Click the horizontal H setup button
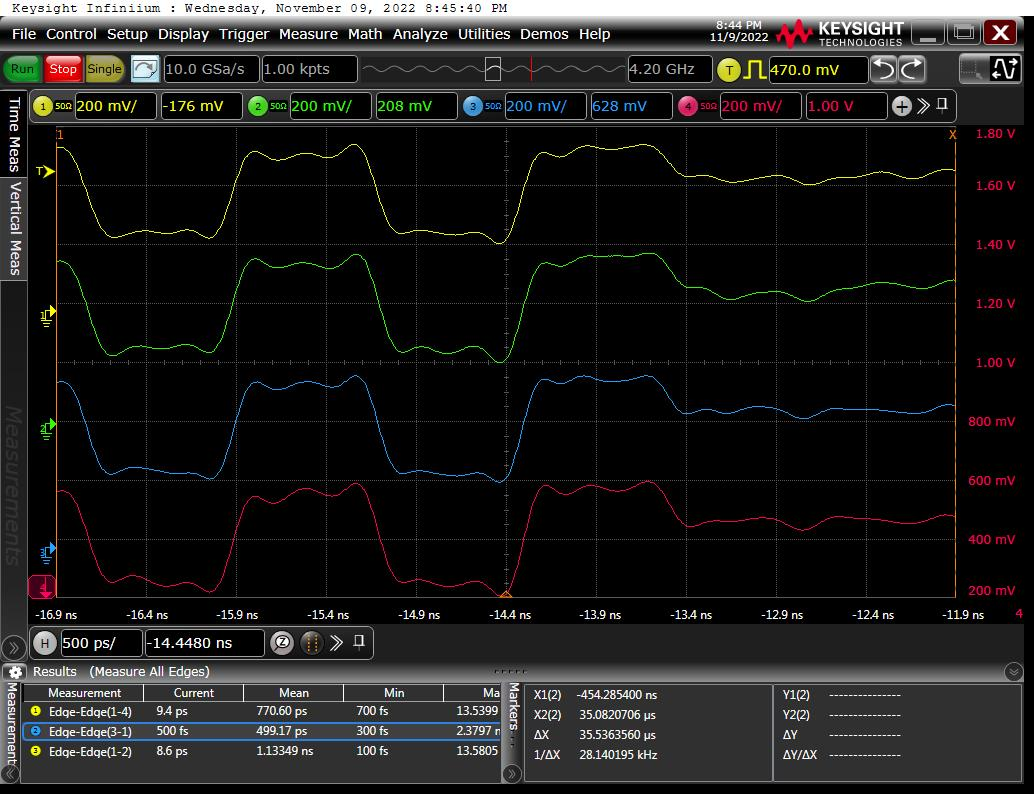This screenshot has width=1034, height=794. (x=45, y=643)
